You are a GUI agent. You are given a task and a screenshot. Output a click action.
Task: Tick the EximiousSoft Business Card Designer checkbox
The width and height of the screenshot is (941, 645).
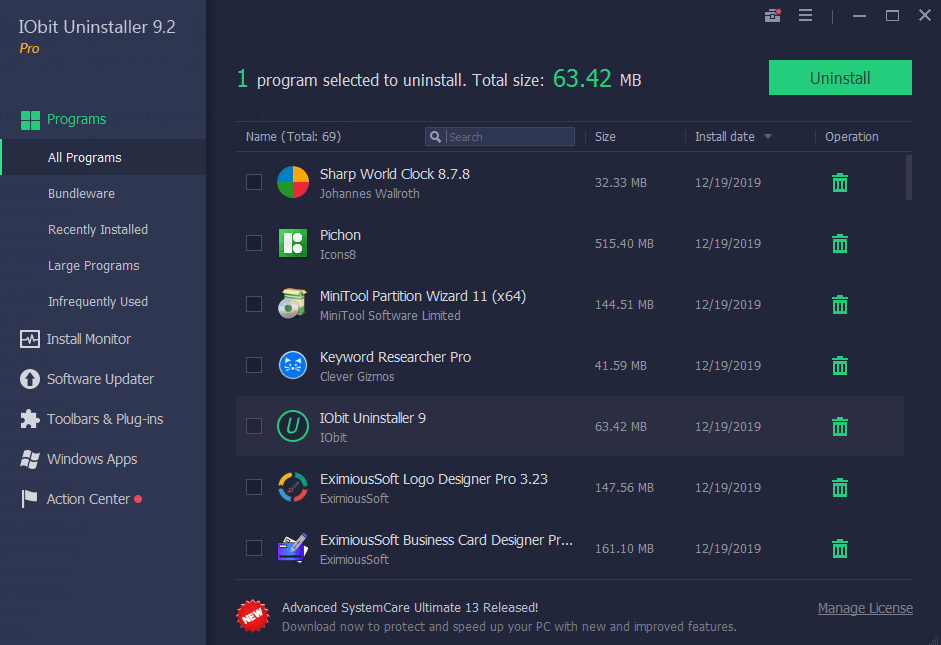coord(254,548)
